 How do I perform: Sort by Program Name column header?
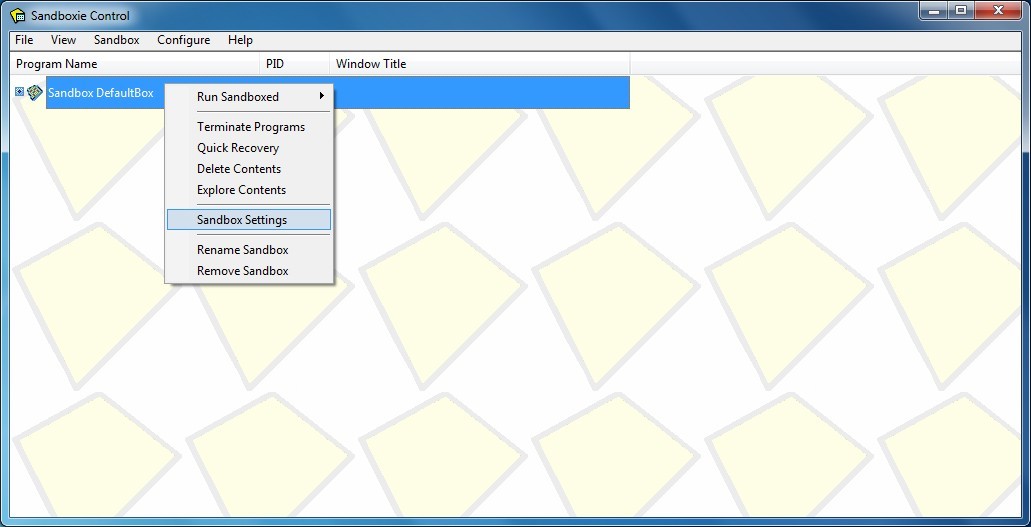tap(136, 64)
